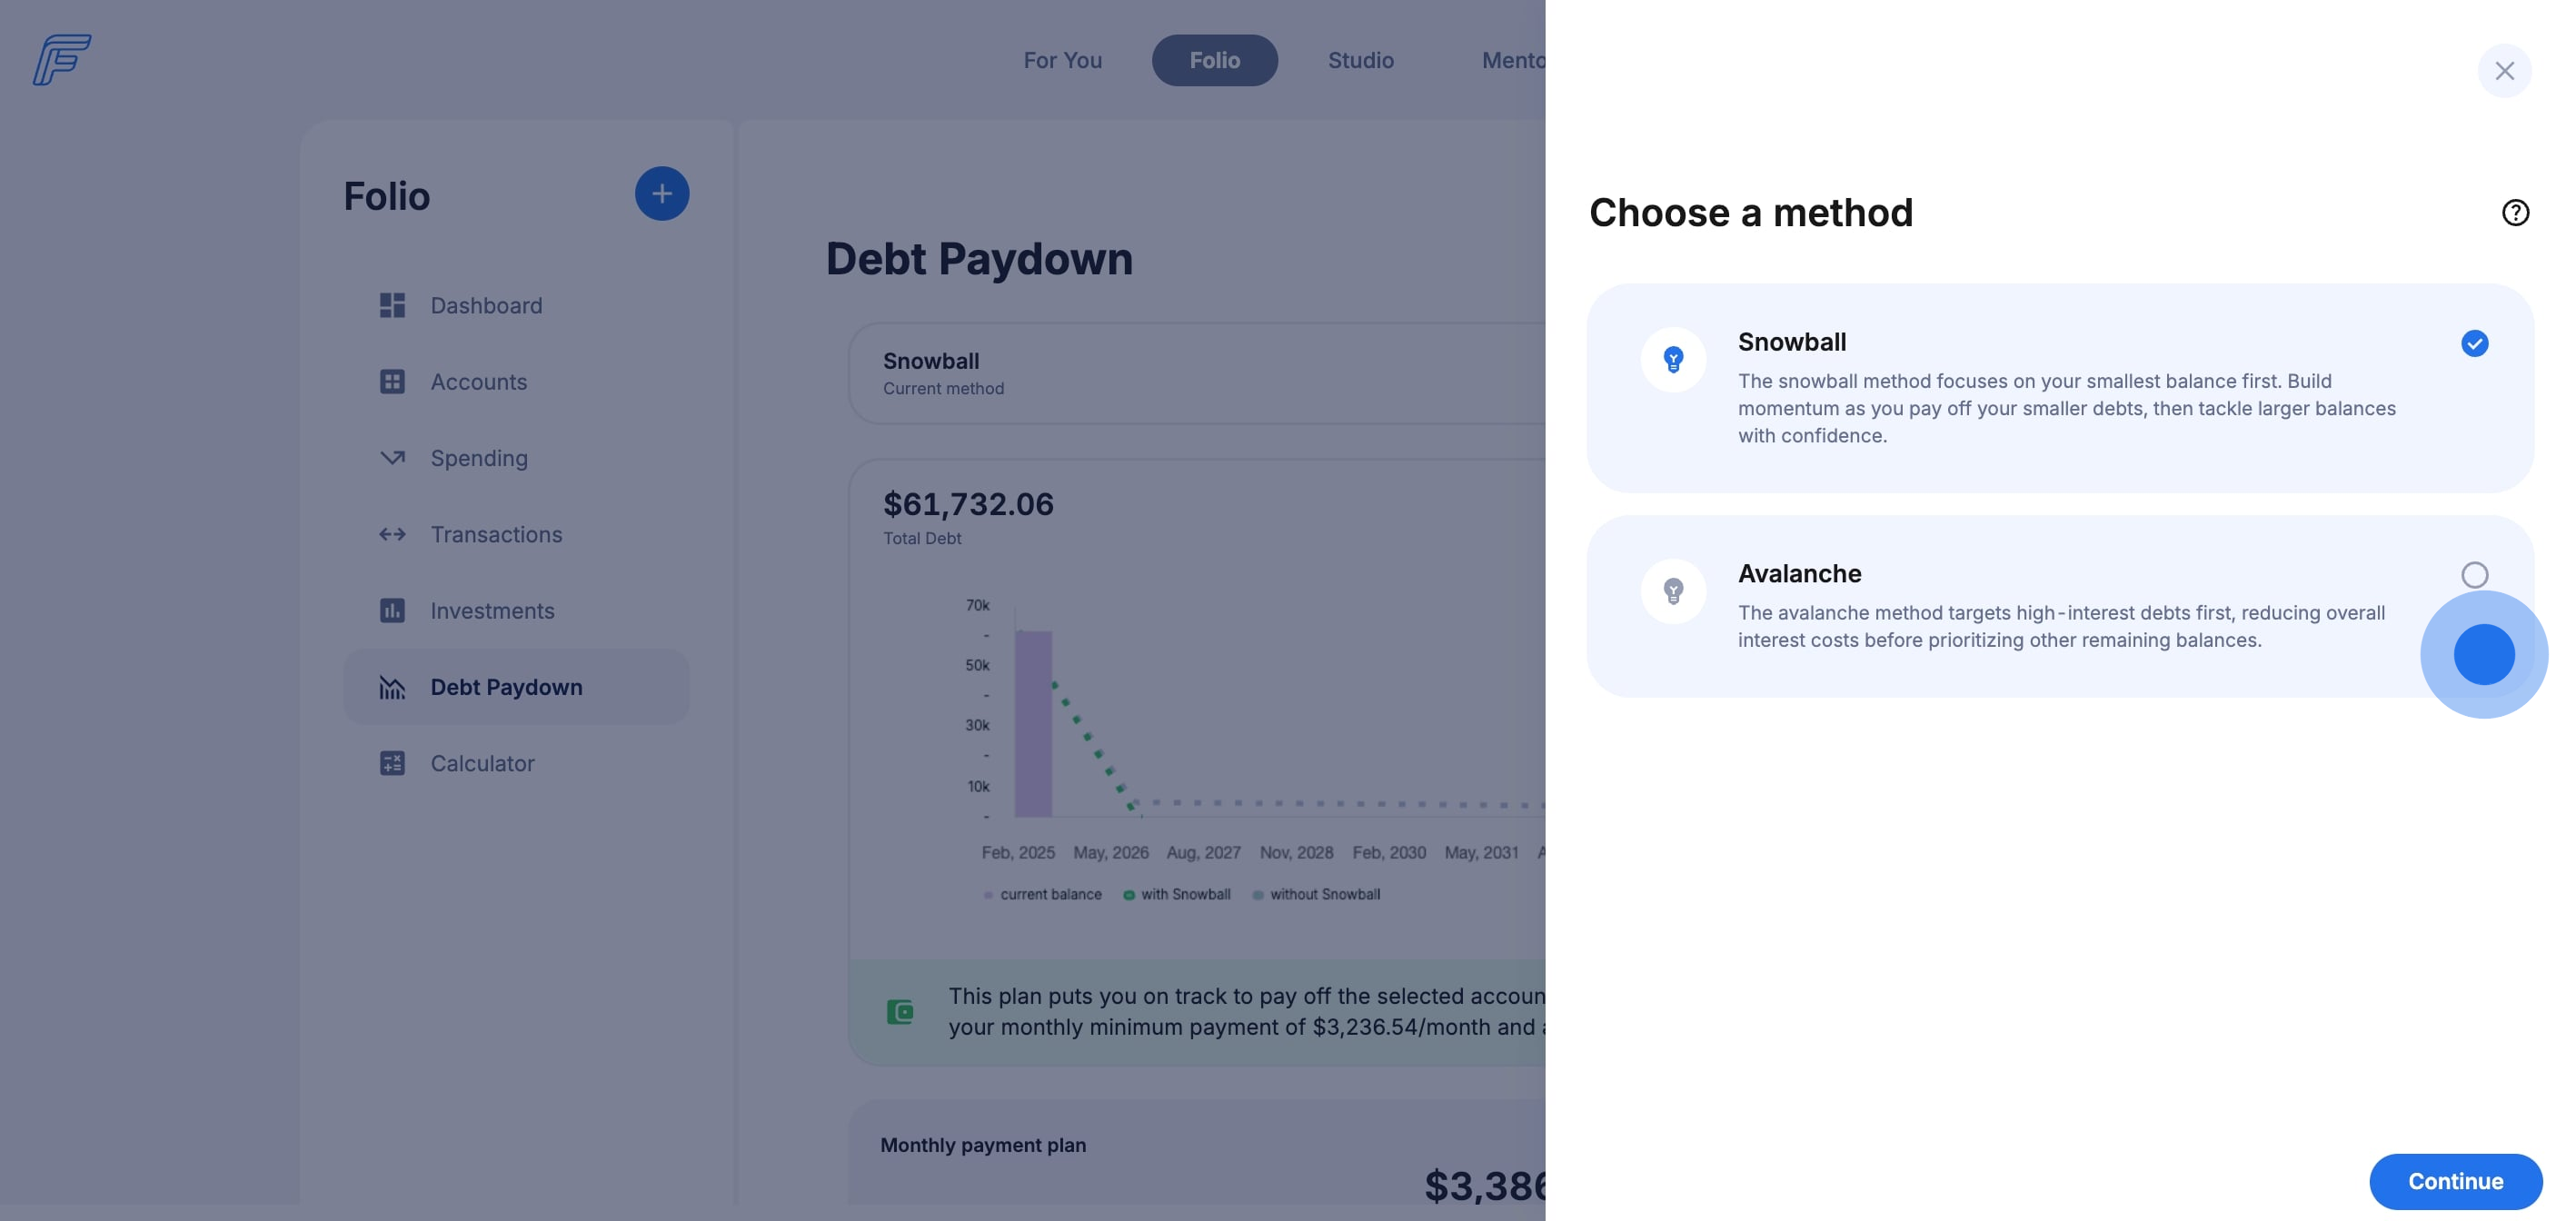The image size is (2576, 1221).
Task: Open the Accounts sidebar item
Action: pos(478,382)
